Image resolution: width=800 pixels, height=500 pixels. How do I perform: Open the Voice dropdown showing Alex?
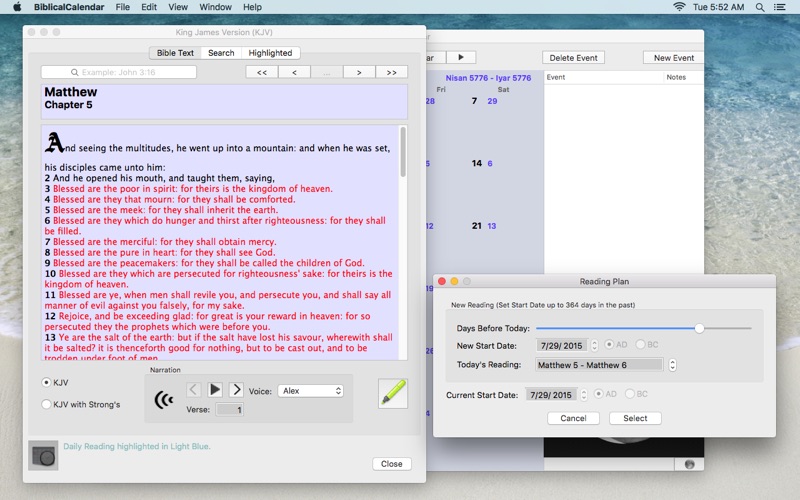click(310, 391)
